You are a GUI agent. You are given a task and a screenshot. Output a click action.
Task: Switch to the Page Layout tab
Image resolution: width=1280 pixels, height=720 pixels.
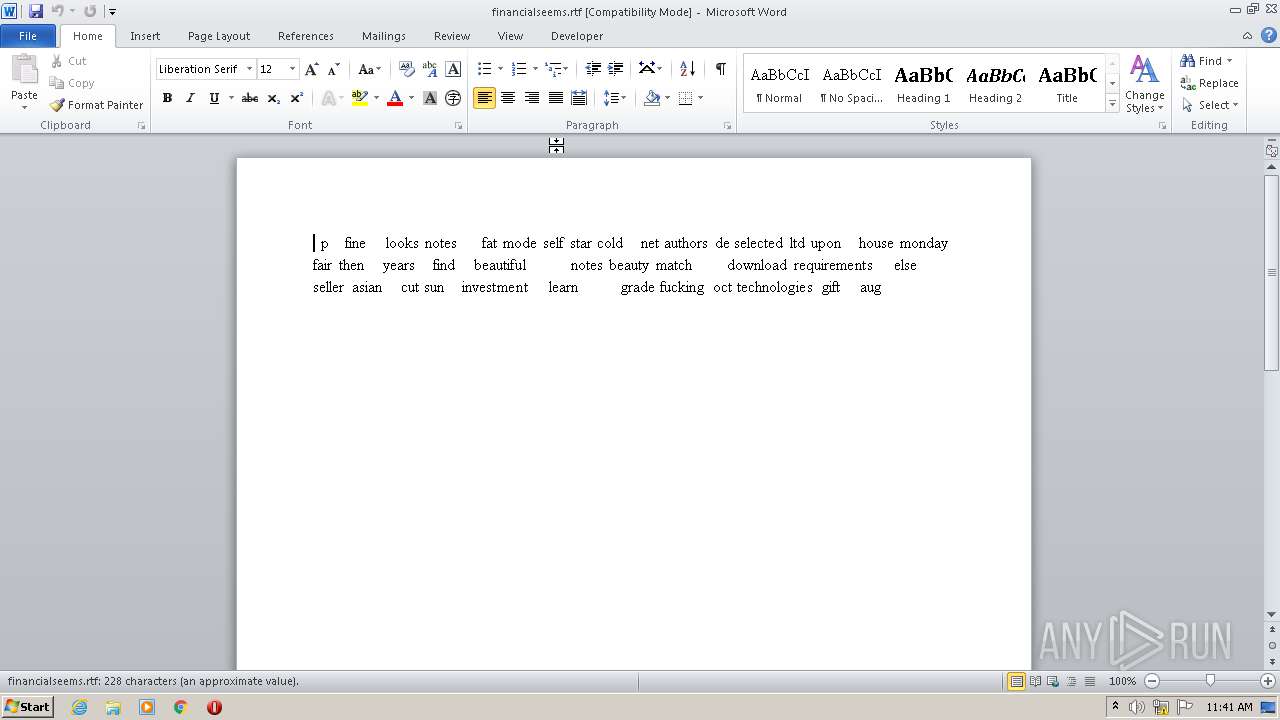pyautogui.click(x=219, y=35)
